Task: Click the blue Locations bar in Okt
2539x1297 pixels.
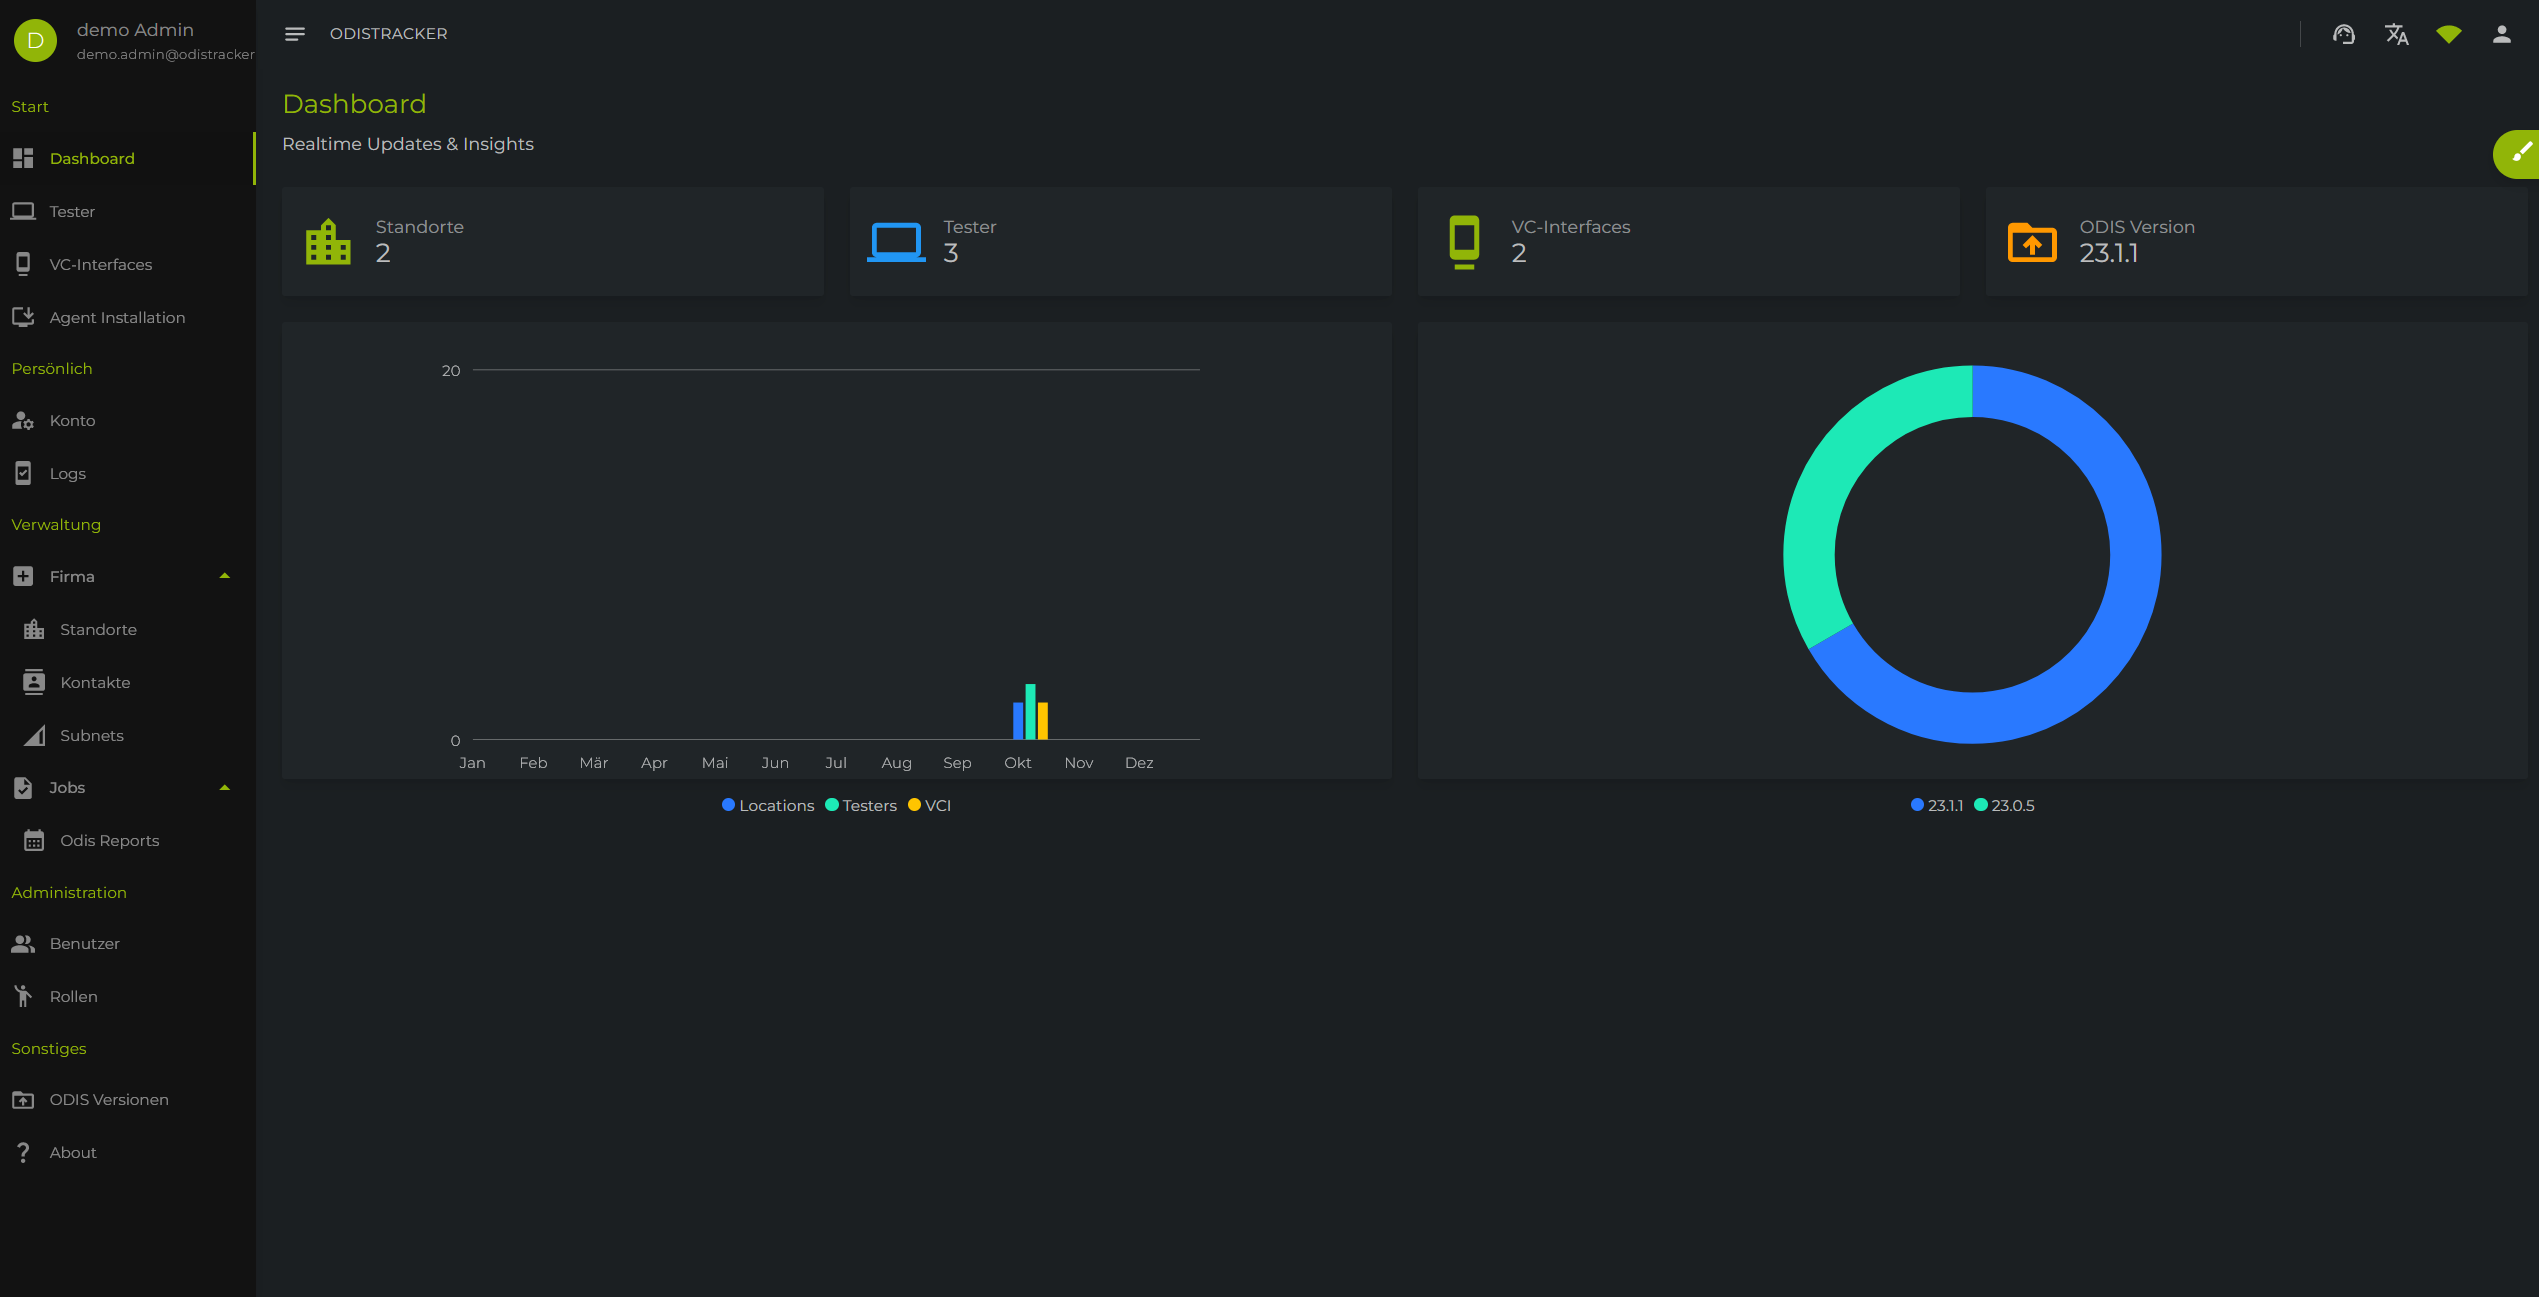Action: click(1018, 721)
